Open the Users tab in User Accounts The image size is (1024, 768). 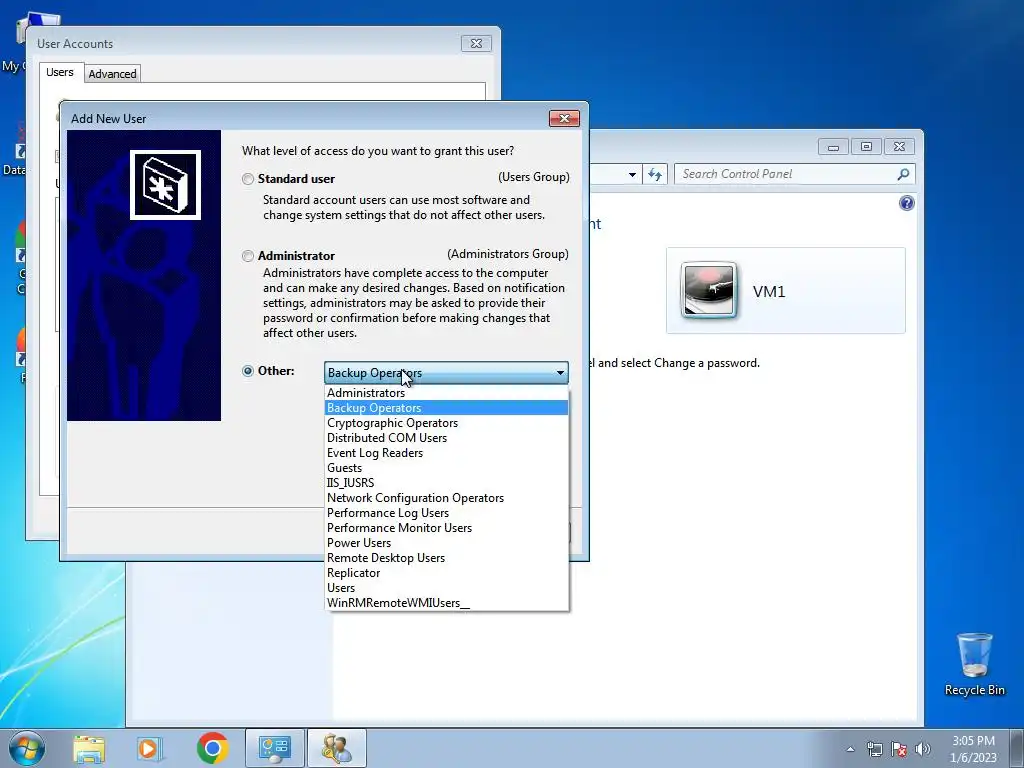click(59, 72)
